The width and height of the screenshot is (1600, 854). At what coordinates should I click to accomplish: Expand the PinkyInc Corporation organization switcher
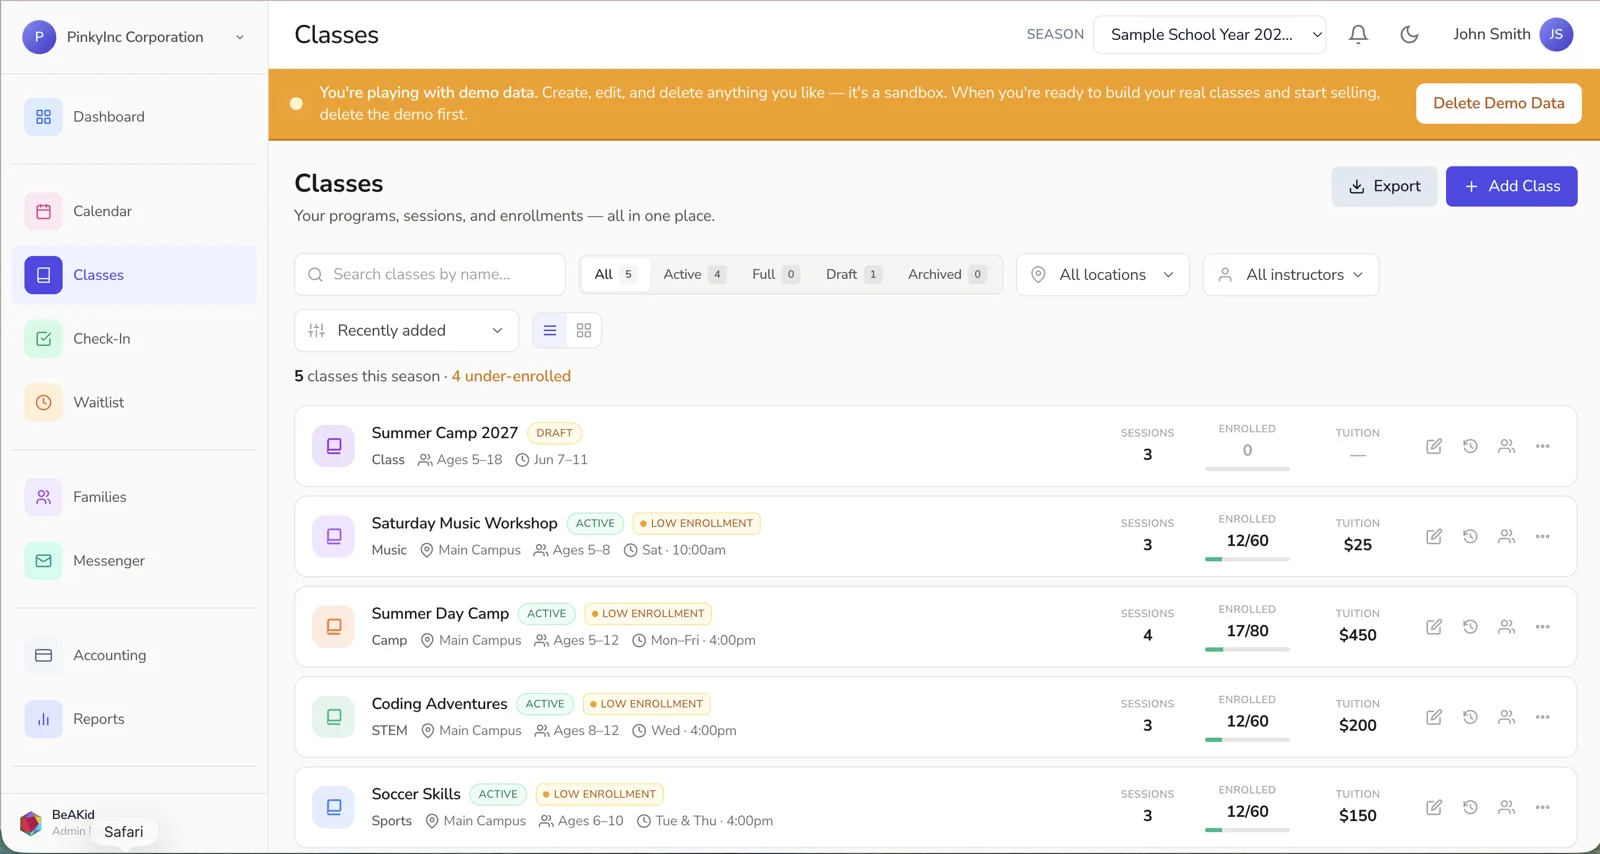(134, 37)
